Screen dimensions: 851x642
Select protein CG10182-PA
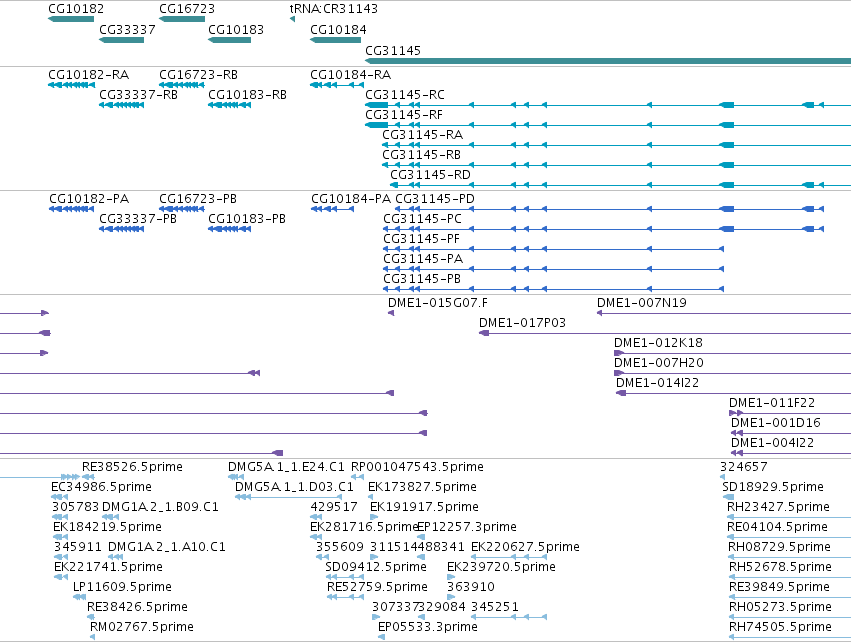tap(71, 209)
